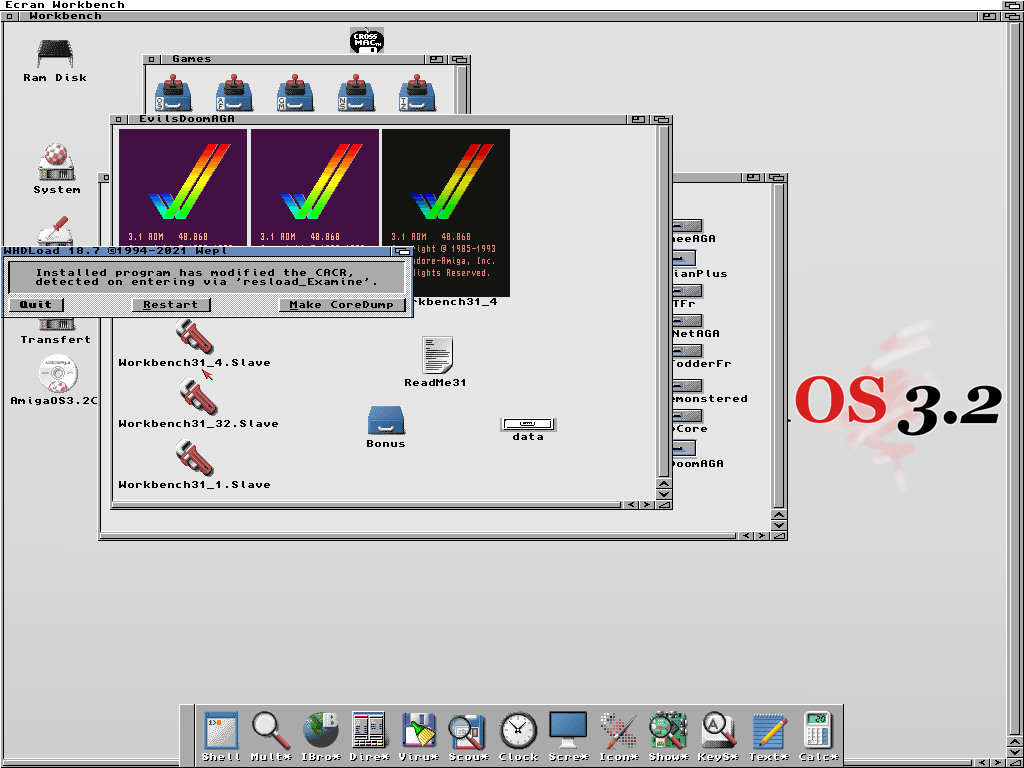1024x768 pixels.
Task: Click the CrossMac icon on Workbench
Action: (366, 40)
